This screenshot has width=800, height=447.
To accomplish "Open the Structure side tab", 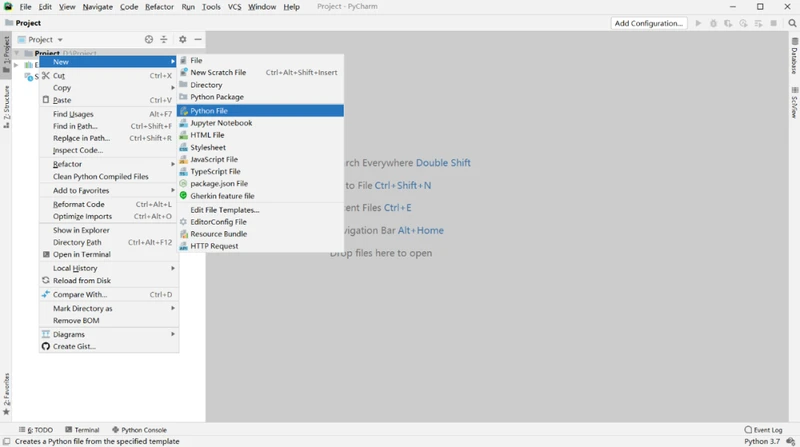I will [x=6, y=106].
